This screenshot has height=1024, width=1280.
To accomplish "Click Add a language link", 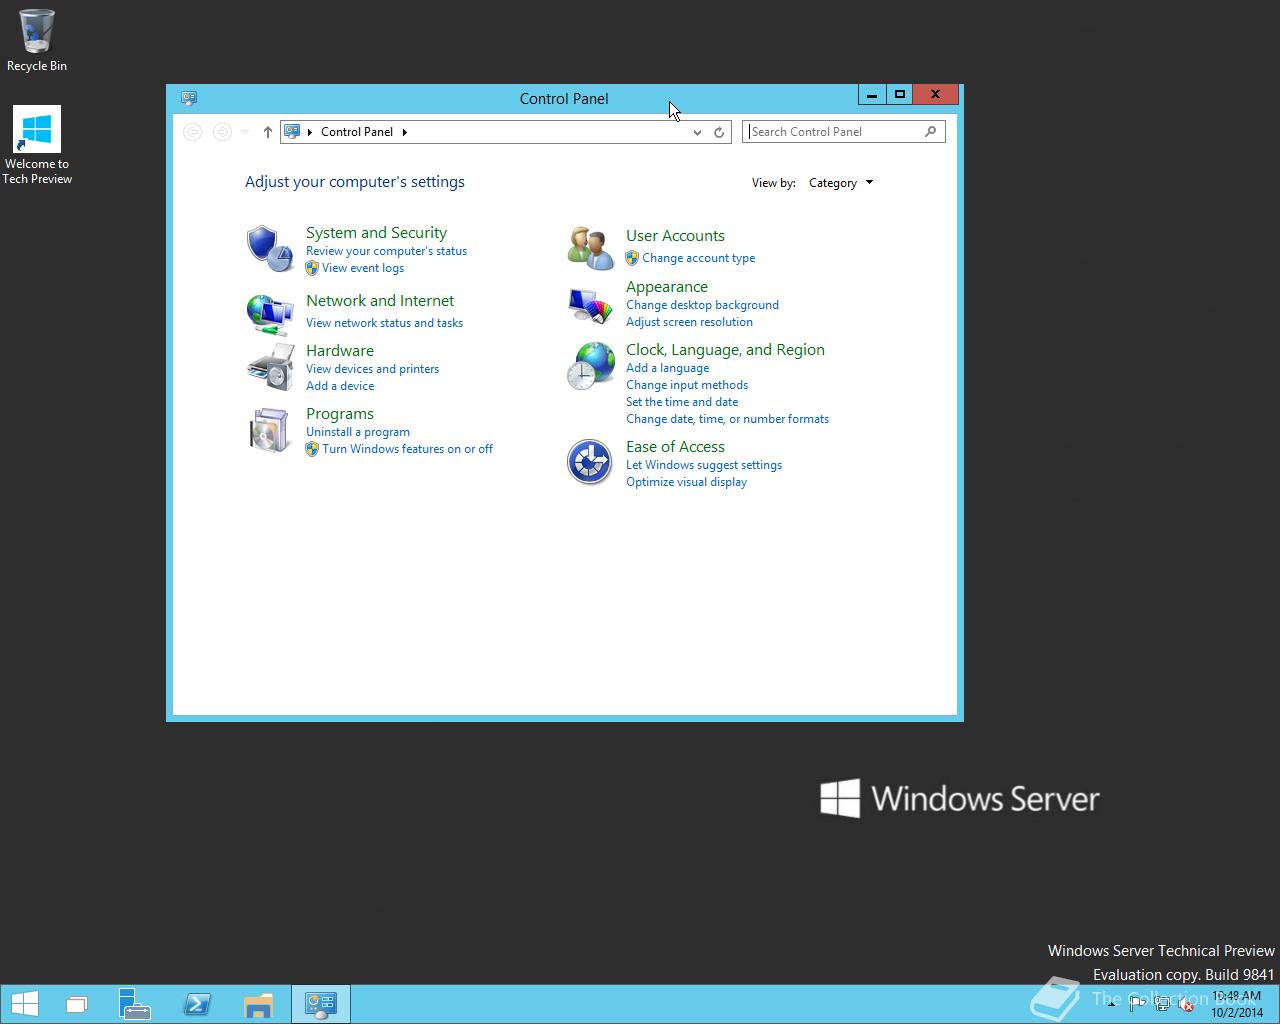I will [667, 368].
